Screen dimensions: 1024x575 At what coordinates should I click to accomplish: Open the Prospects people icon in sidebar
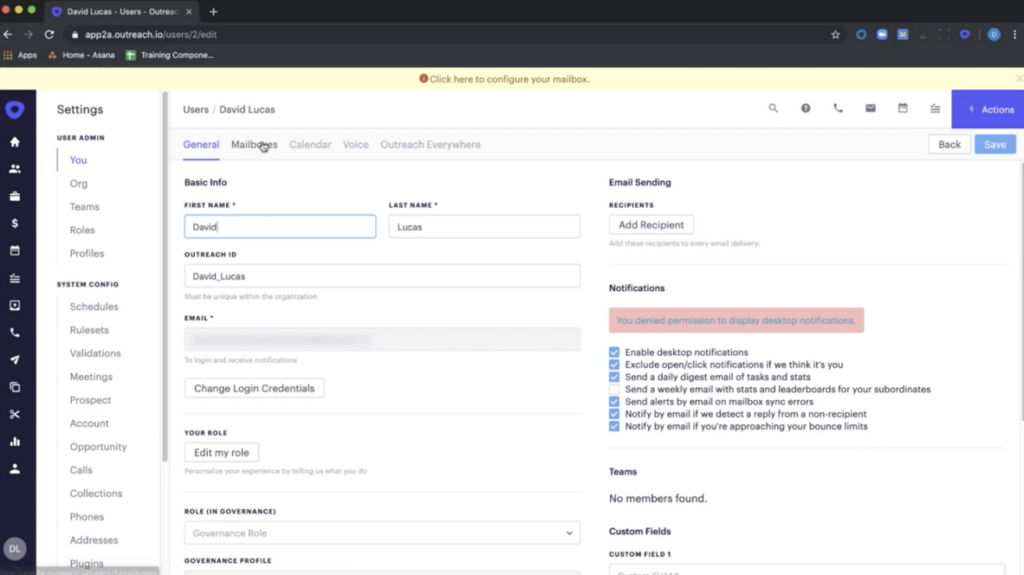pos(14,169)
